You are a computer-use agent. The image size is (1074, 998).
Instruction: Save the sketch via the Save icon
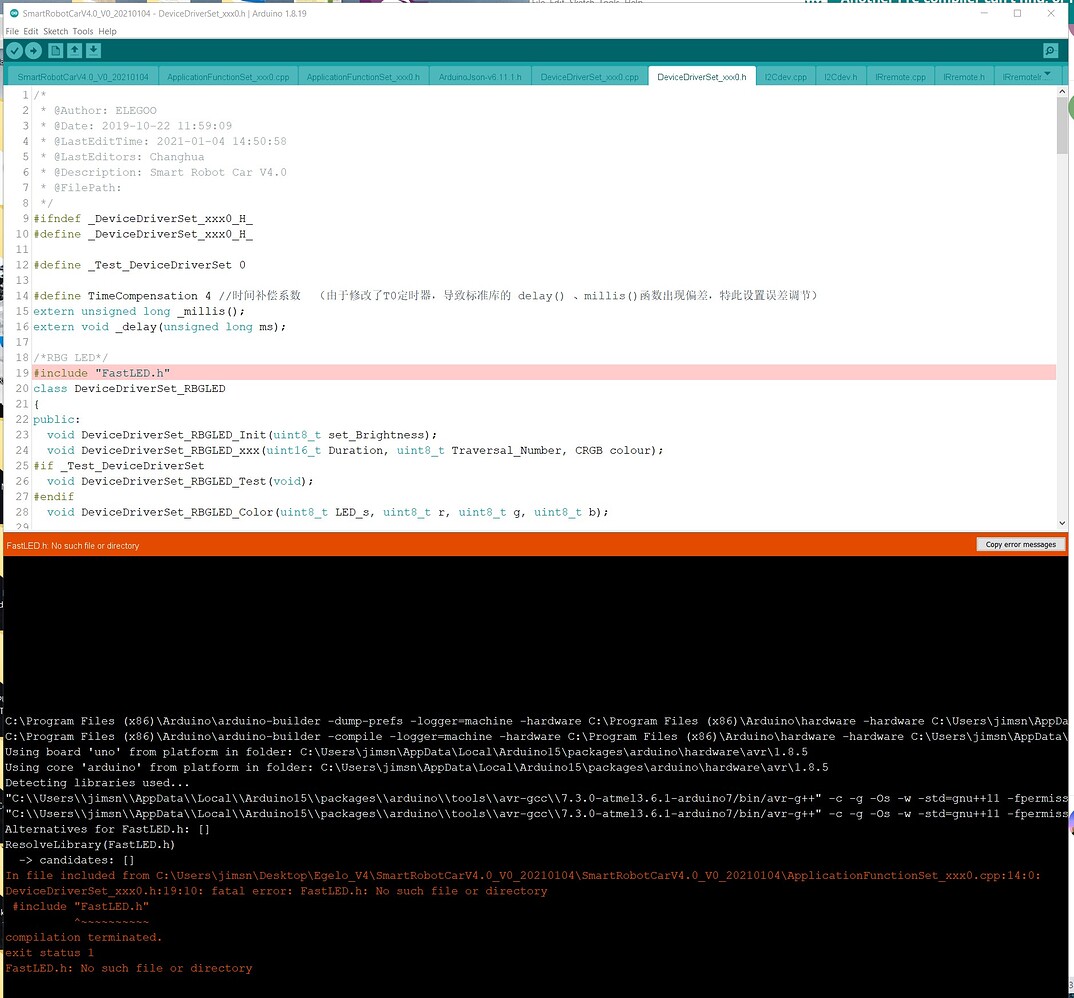click(92, 50)
